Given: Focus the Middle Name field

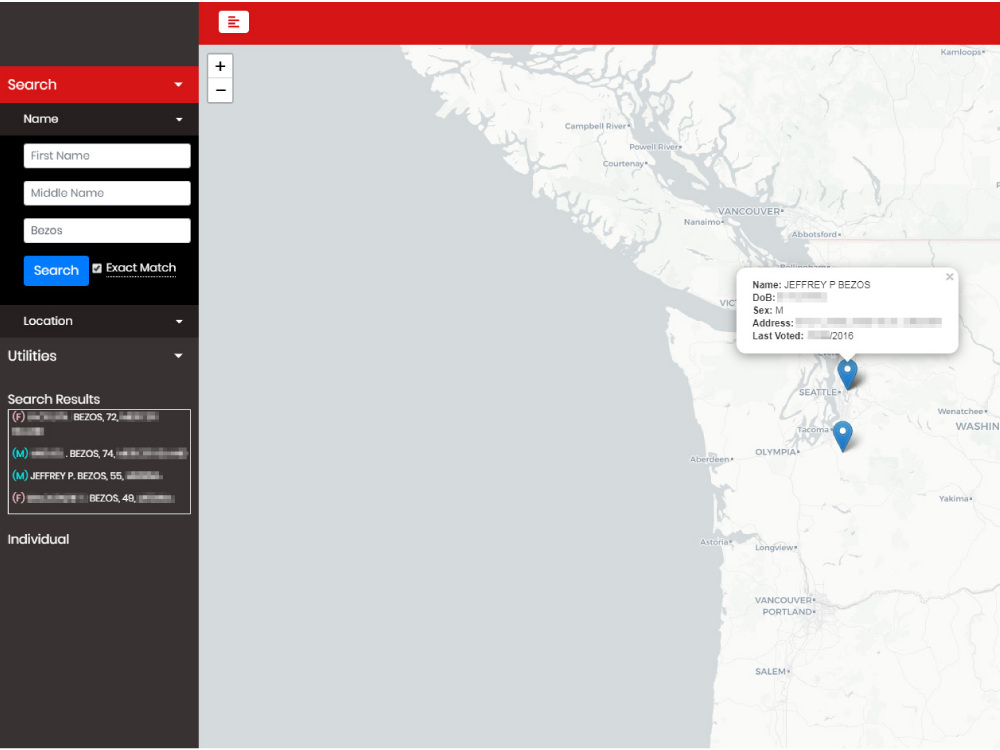Looking at the screenshot, I should [x=107, y=193].
